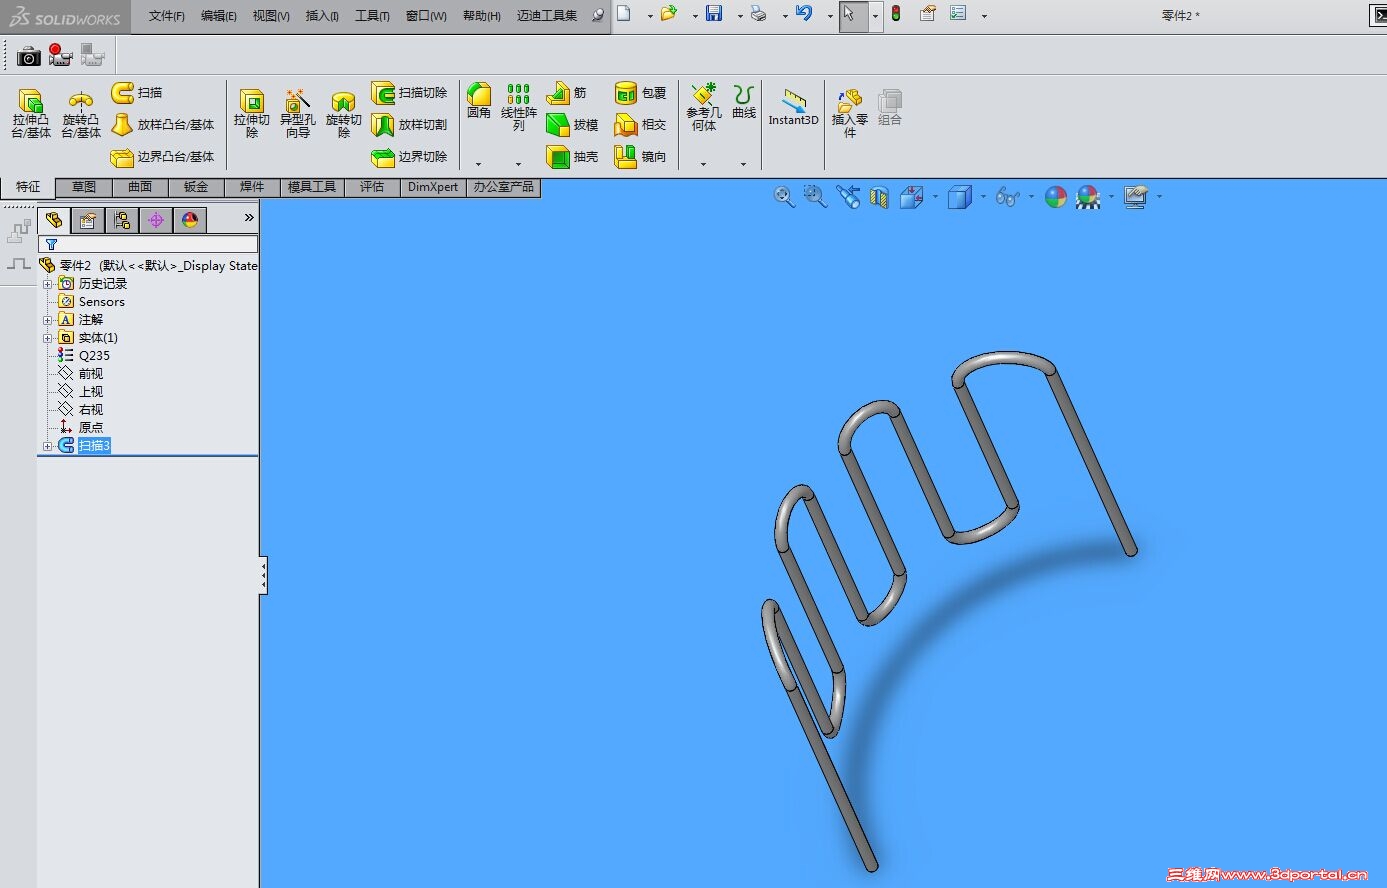This screenshot has width=1387, height=888.
Task: Choose Boundary Boss/Base (边界凸台/基体)
Action: tap(163, 157)
